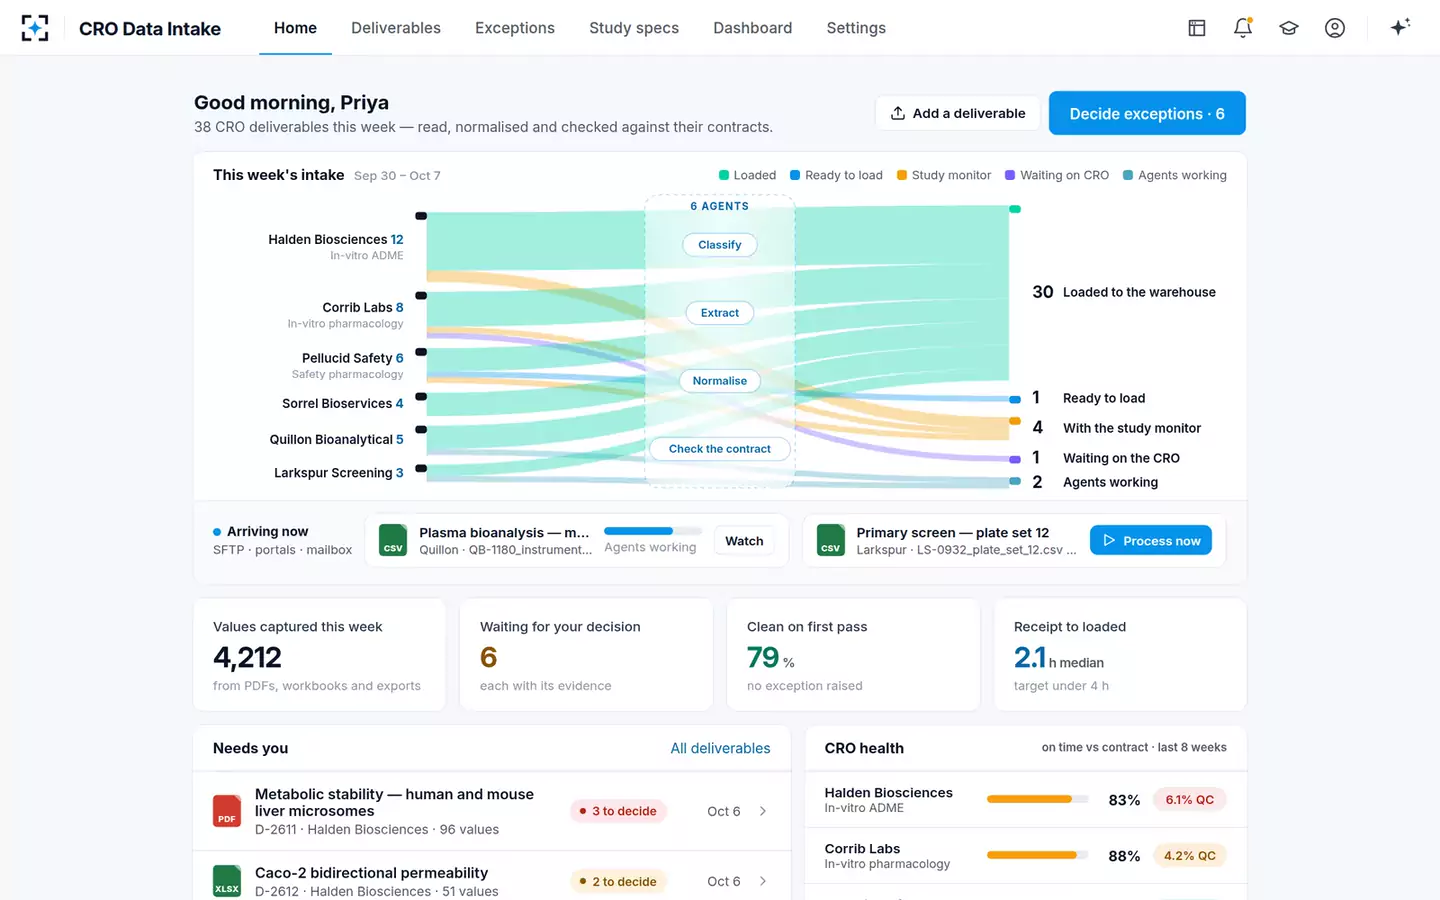Viewport: 1440px width, 900px height.
Task: Click 2 Agents working outcome
Action: pos(1095,482)
